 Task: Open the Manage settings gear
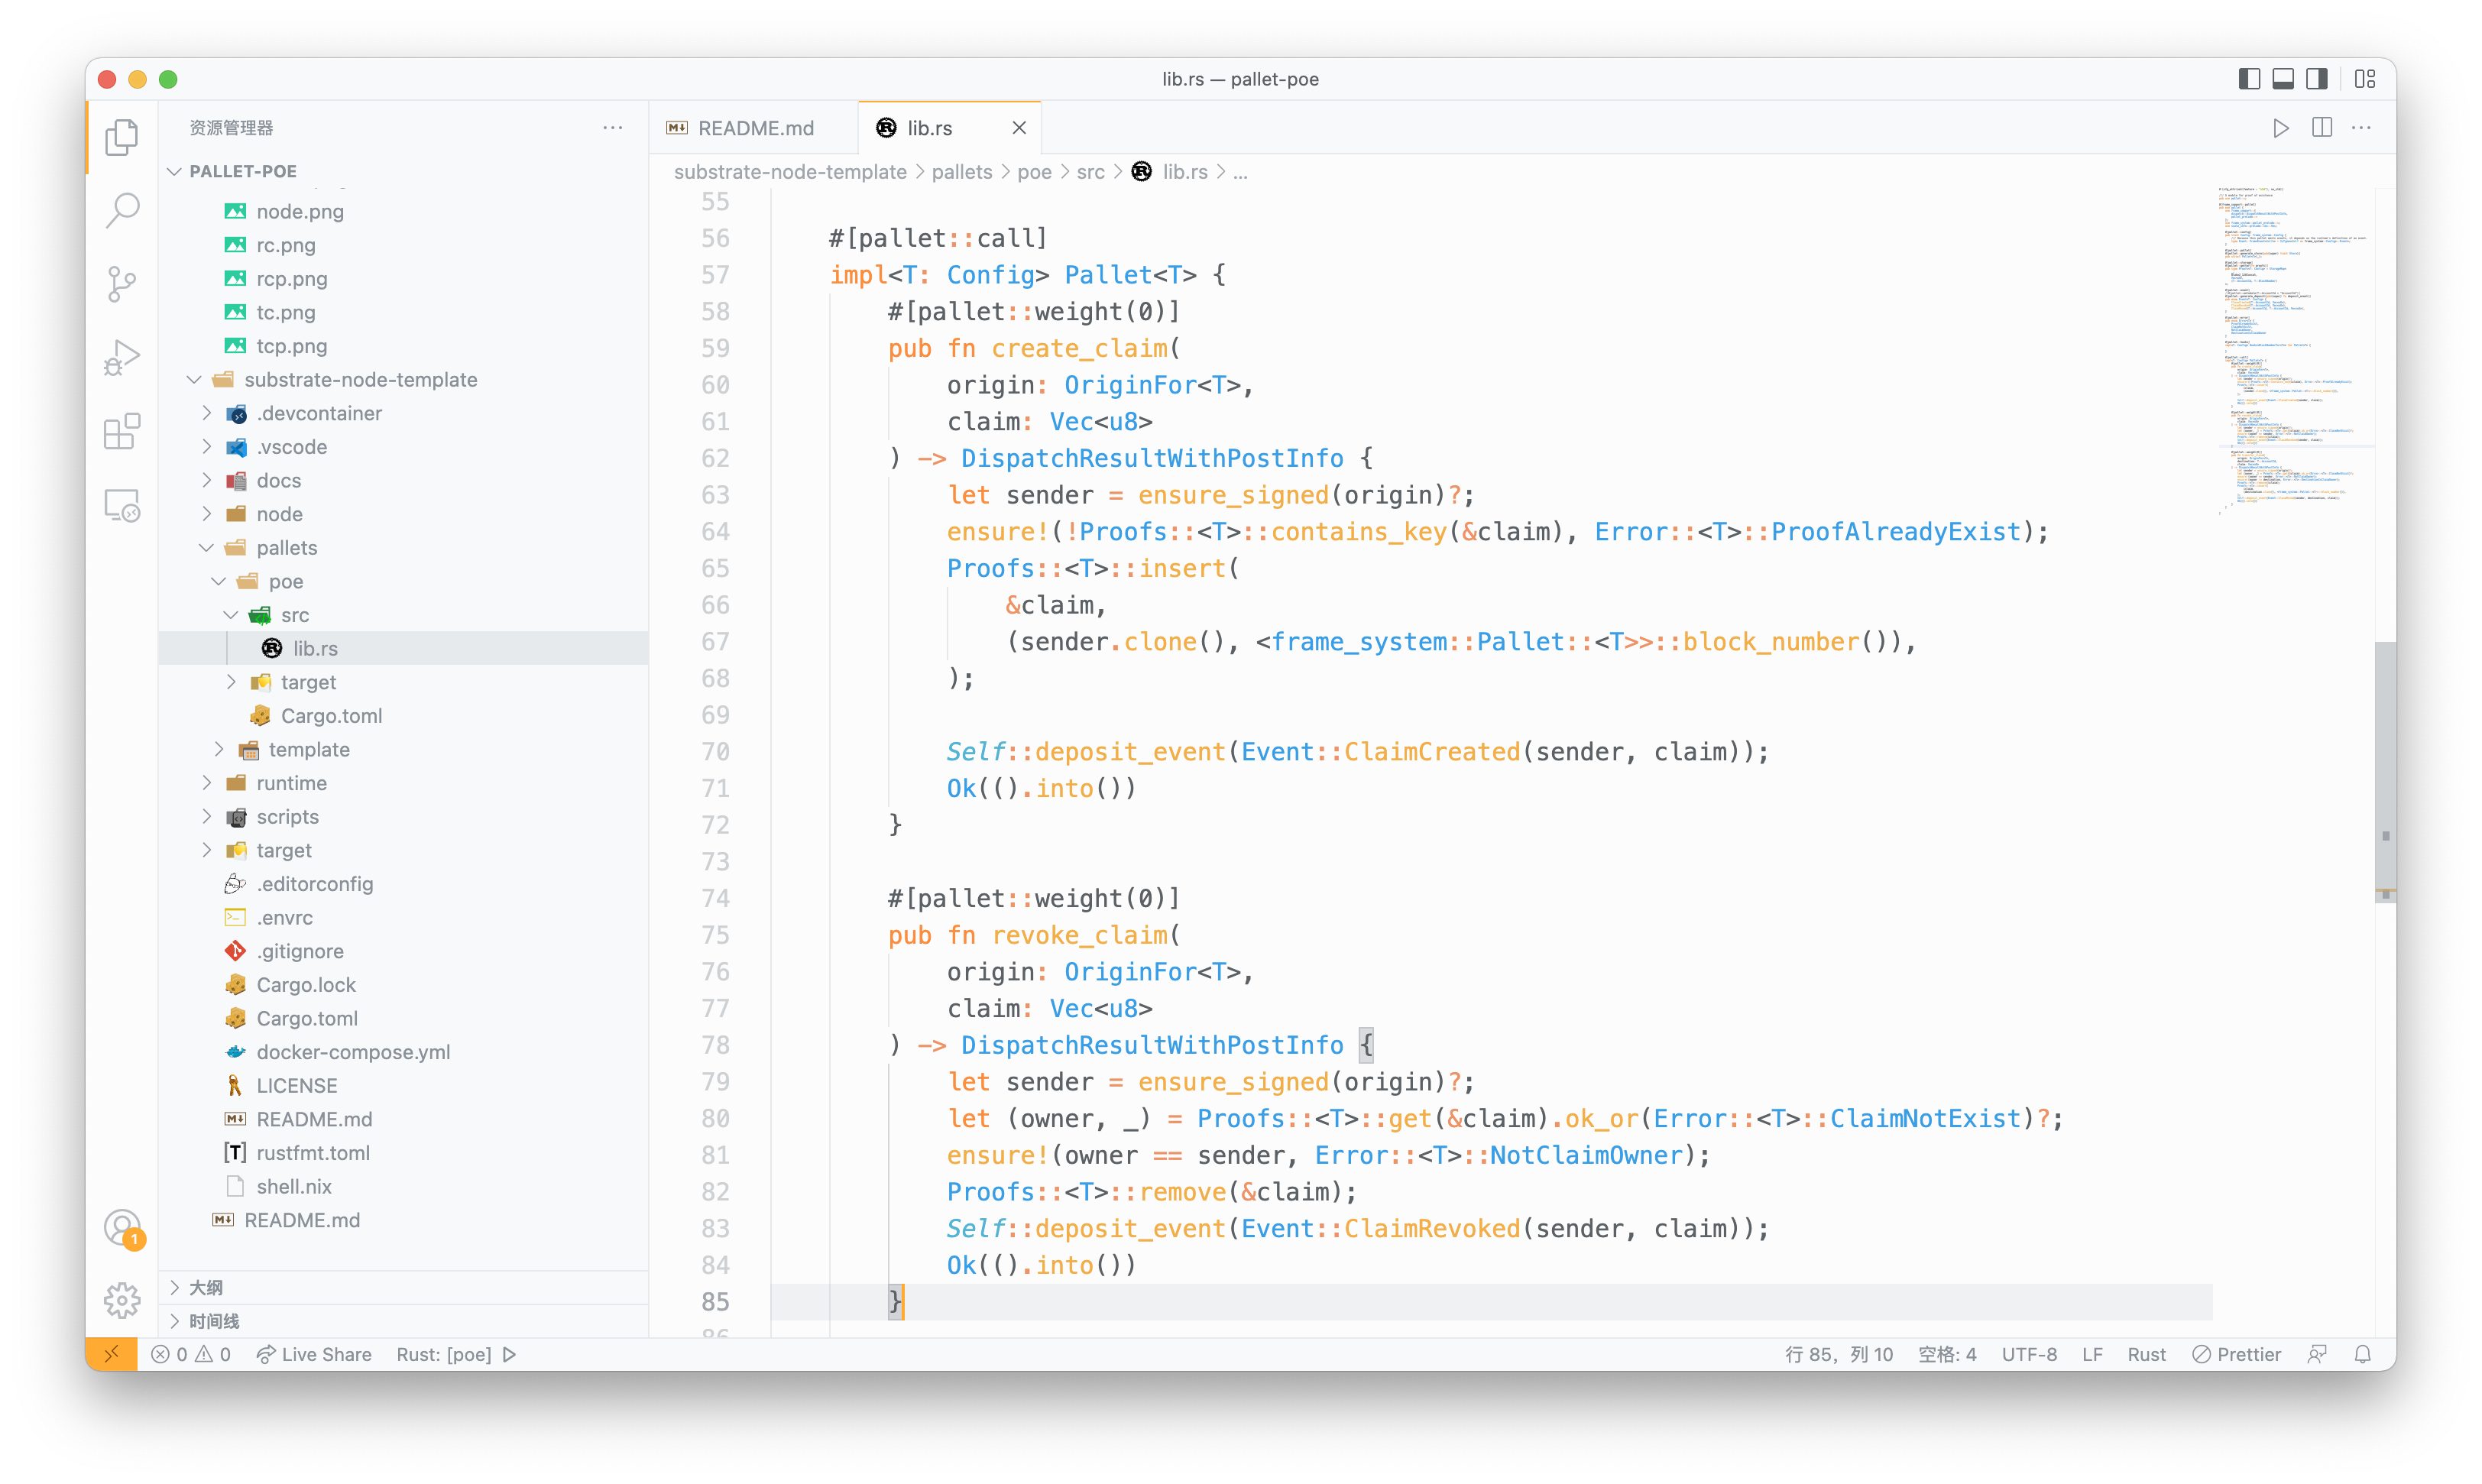(x=122, y=1300)
